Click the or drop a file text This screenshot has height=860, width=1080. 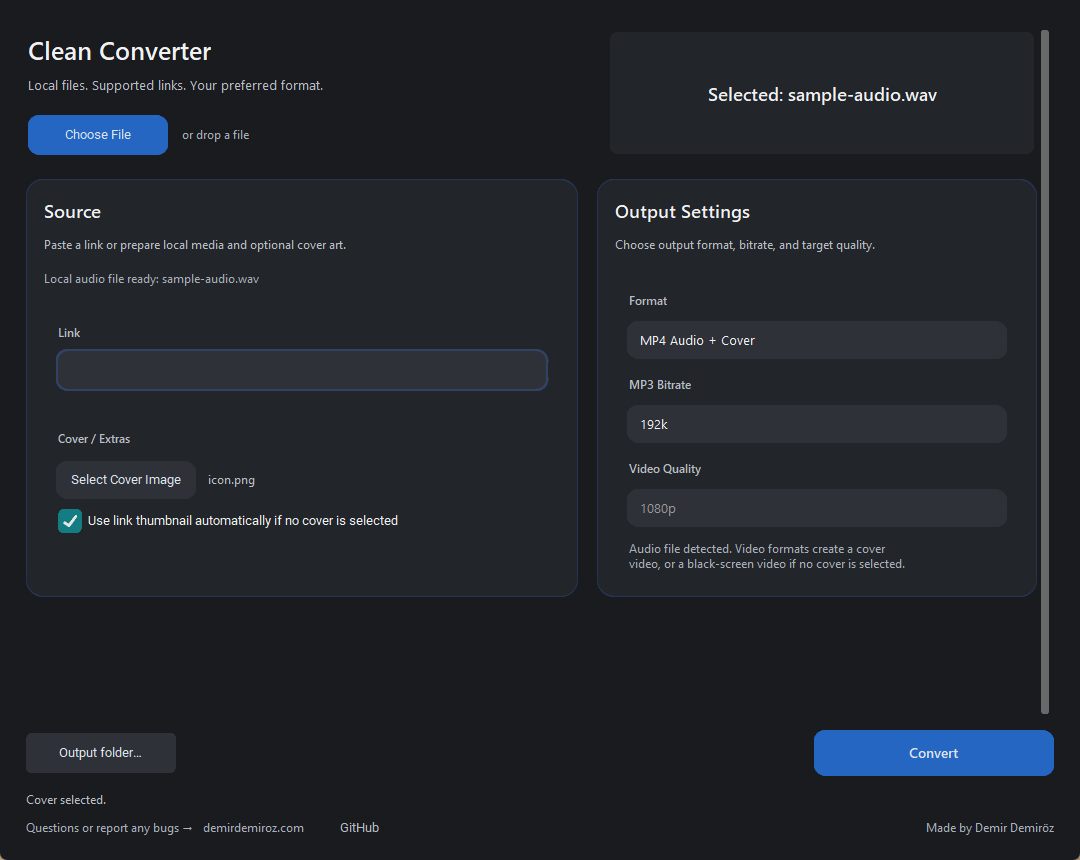tap(216, 135)
